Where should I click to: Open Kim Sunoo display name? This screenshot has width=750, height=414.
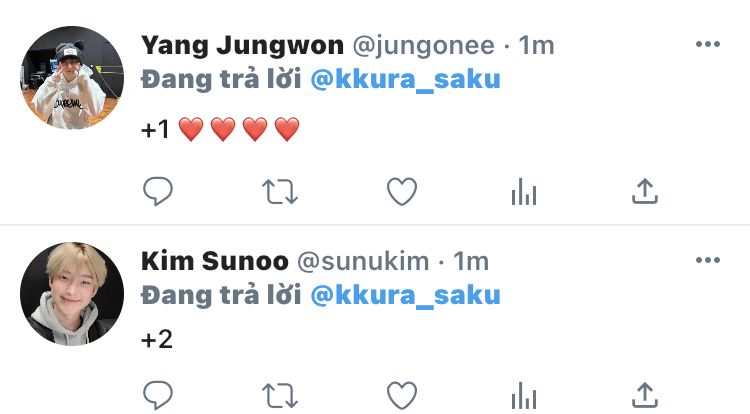(215, 261)
